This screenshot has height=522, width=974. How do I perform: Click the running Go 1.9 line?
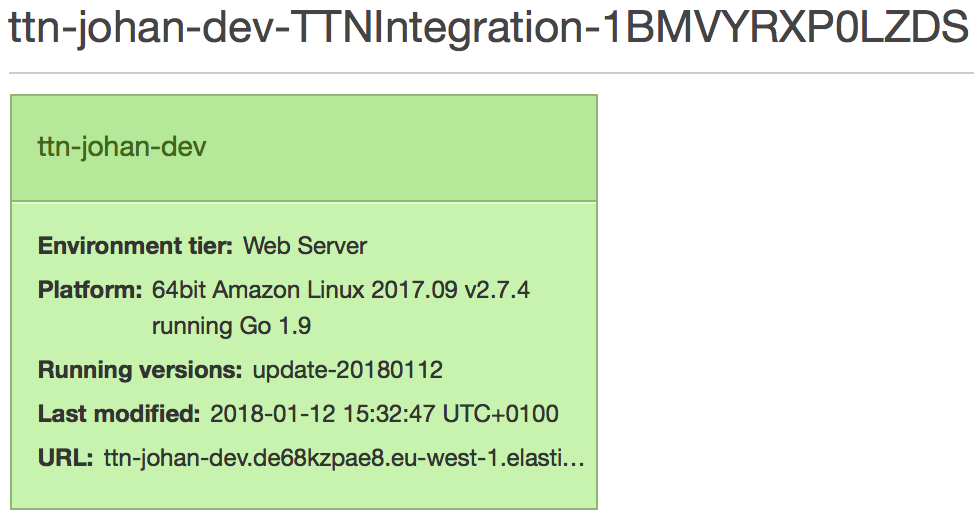[x=232, y=326]
